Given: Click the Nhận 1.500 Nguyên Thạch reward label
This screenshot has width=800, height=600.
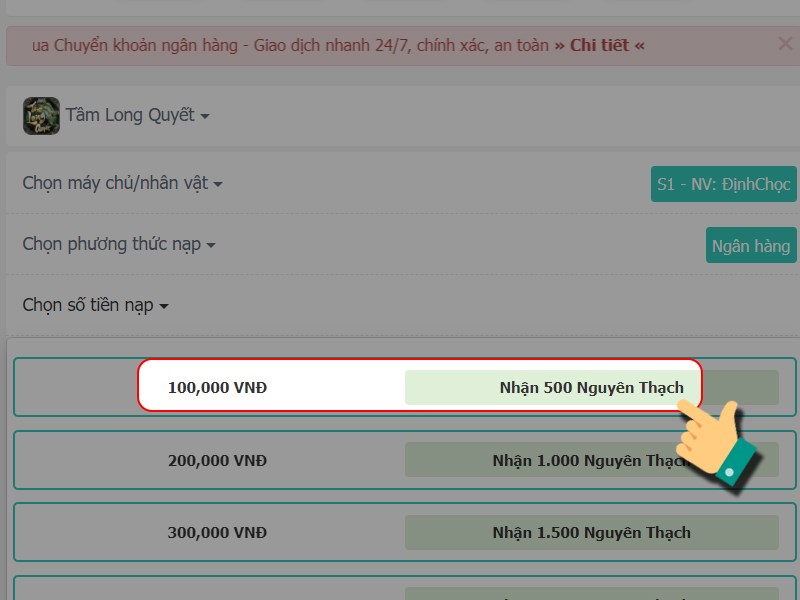Looking at the screenshot, I should click(591, 532).
